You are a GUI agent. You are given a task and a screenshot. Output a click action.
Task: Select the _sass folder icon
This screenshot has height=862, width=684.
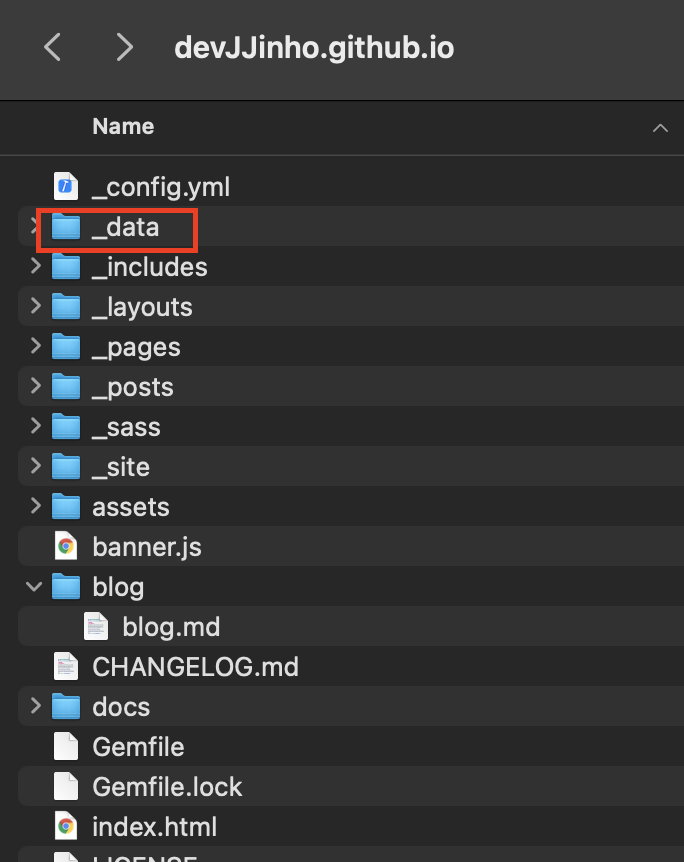click(66, 427)
